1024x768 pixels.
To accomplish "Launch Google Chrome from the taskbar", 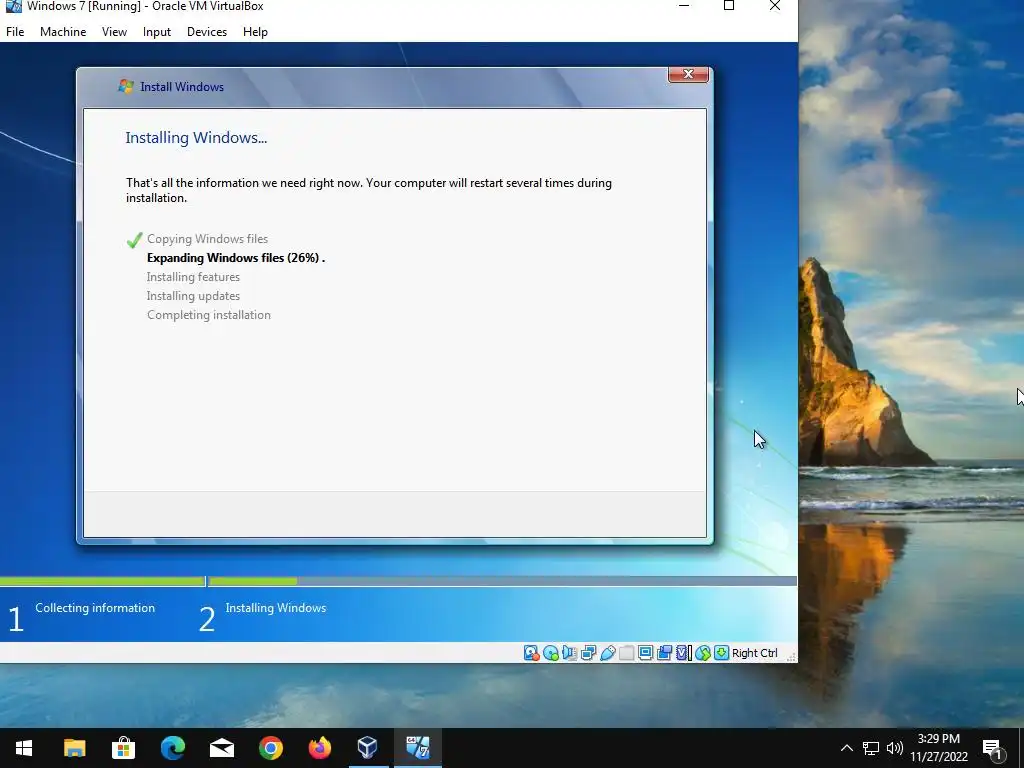I will pyautogui.click(x=270, y=748).
